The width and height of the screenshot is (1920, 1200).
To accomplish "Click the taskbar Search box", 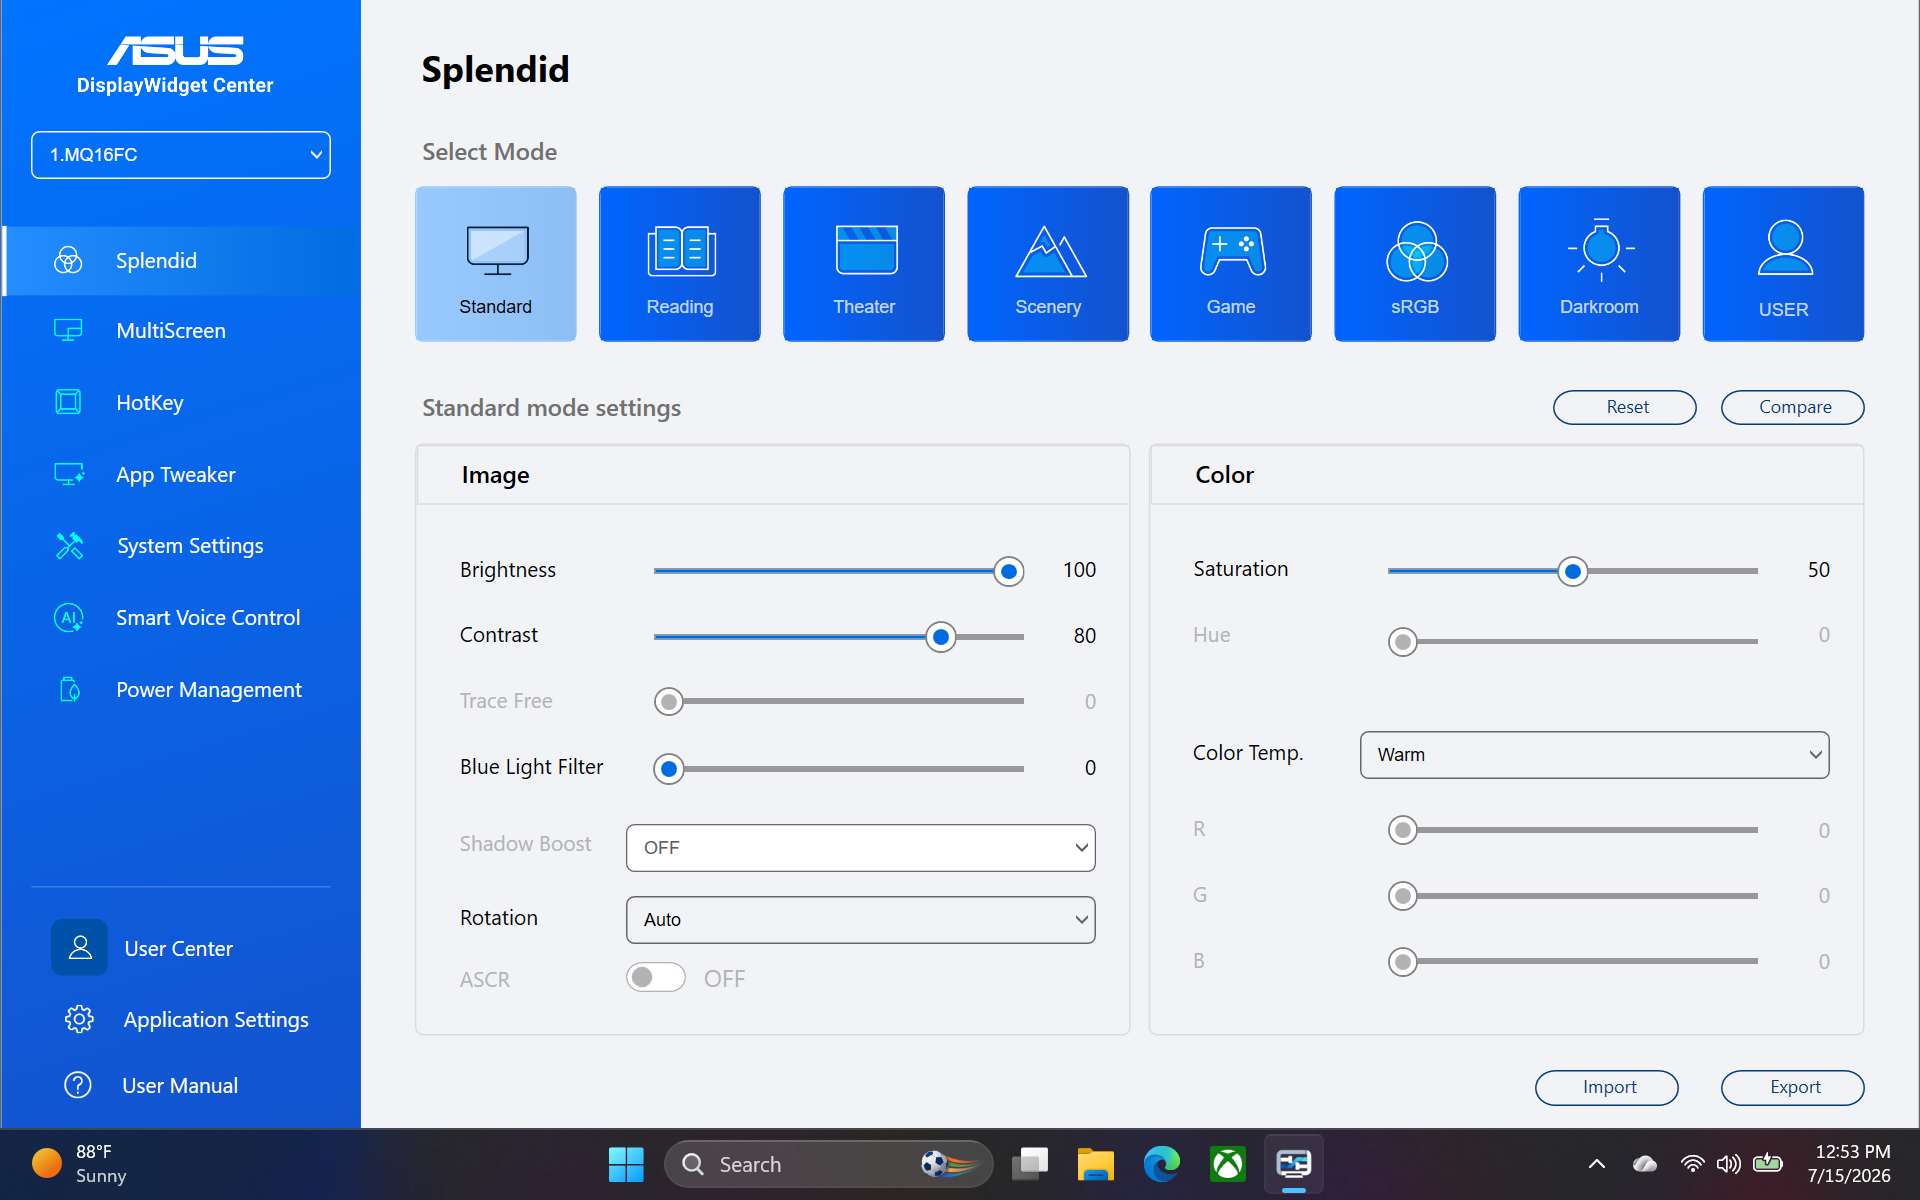I will click(x=829, y=1164).
